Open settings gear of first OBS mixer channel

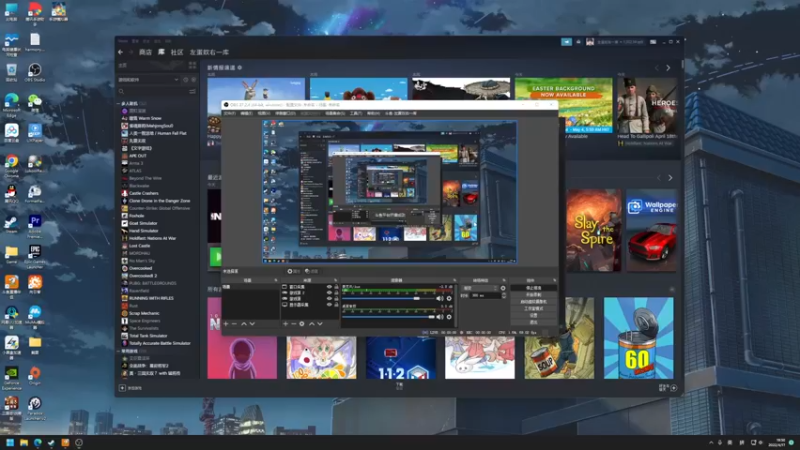449,298
